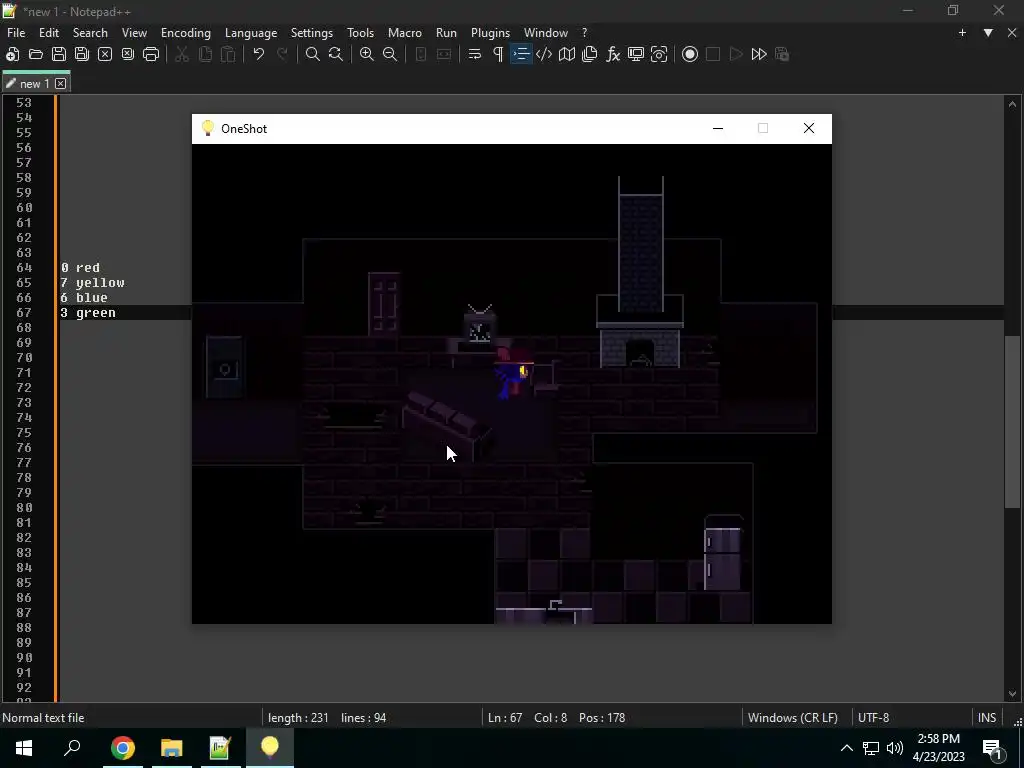
Task: Click the 'UTF-8' encoding status bar entry
Action: pyautogui.click(x=874, y=718)
